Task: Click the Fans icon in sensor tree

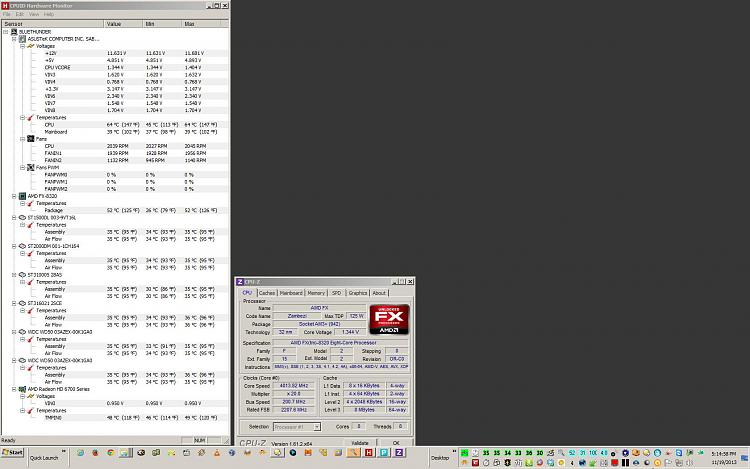Action: click(x=31, y=139)
